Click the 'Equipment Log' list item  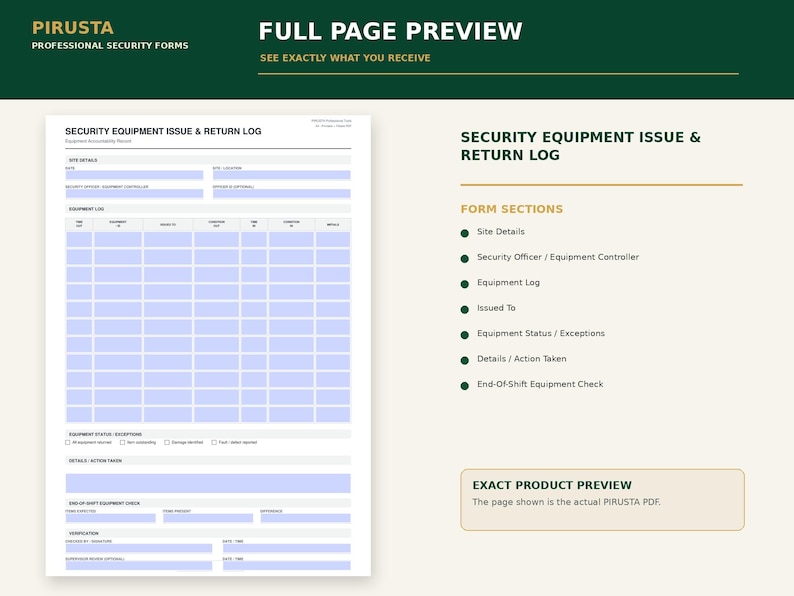coord(508,283)
